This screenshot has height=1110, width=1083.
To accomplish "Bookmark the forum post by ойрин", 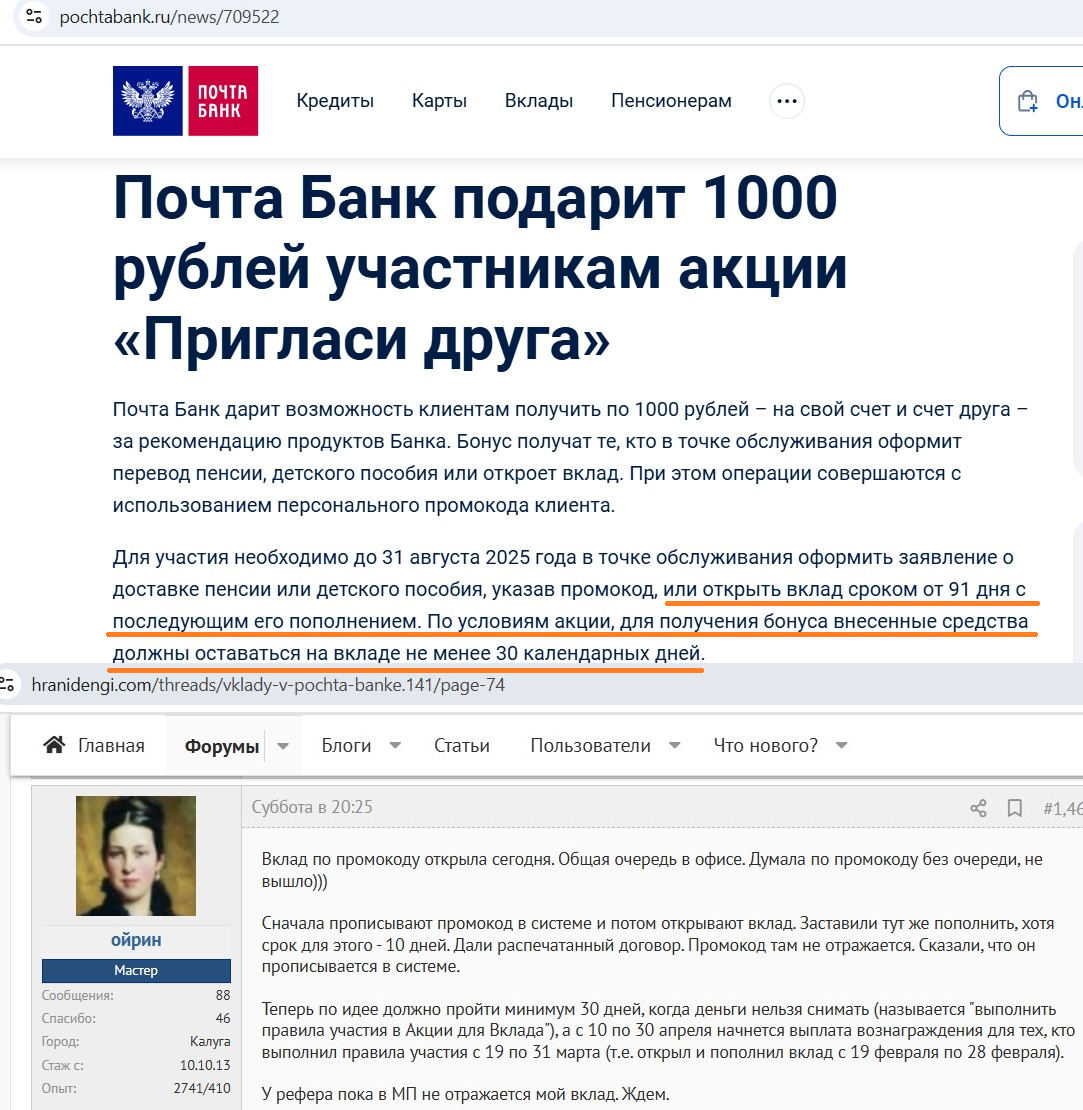I will pyautogui.click(x=1014, y=808).
